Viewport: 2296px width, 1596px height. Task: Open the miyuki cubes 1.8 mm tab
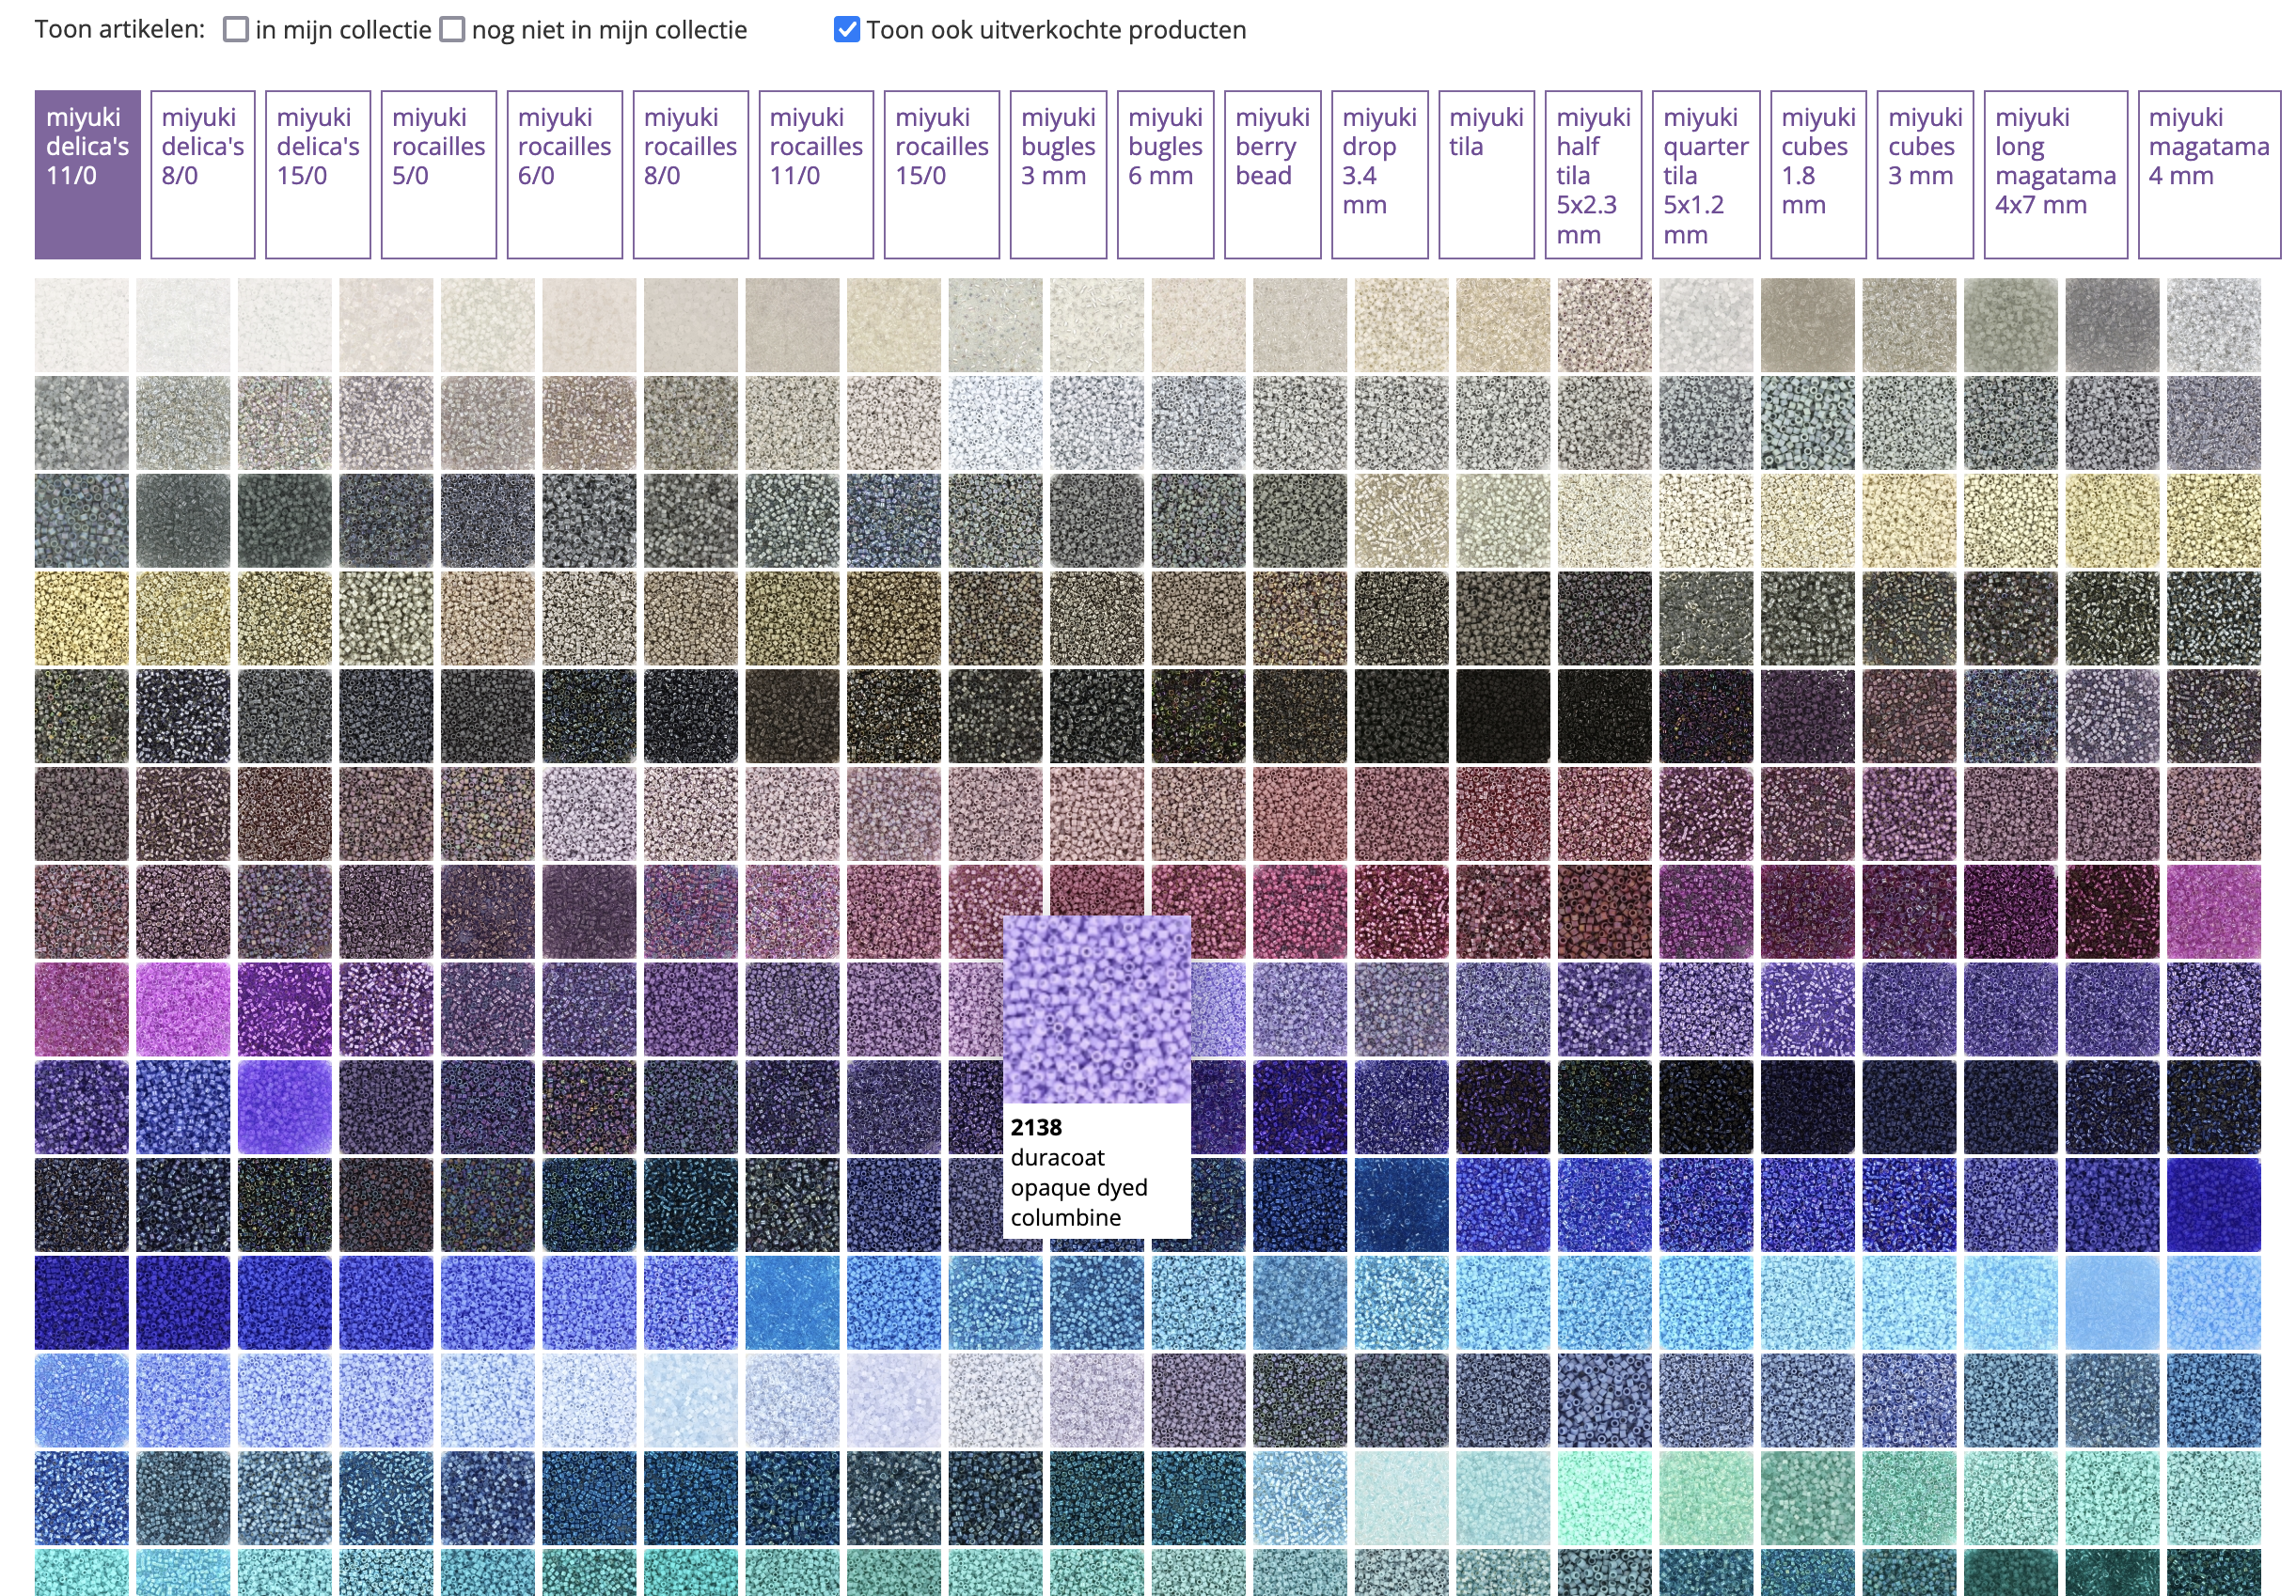pyautogui.click(x=1819, y=175)
